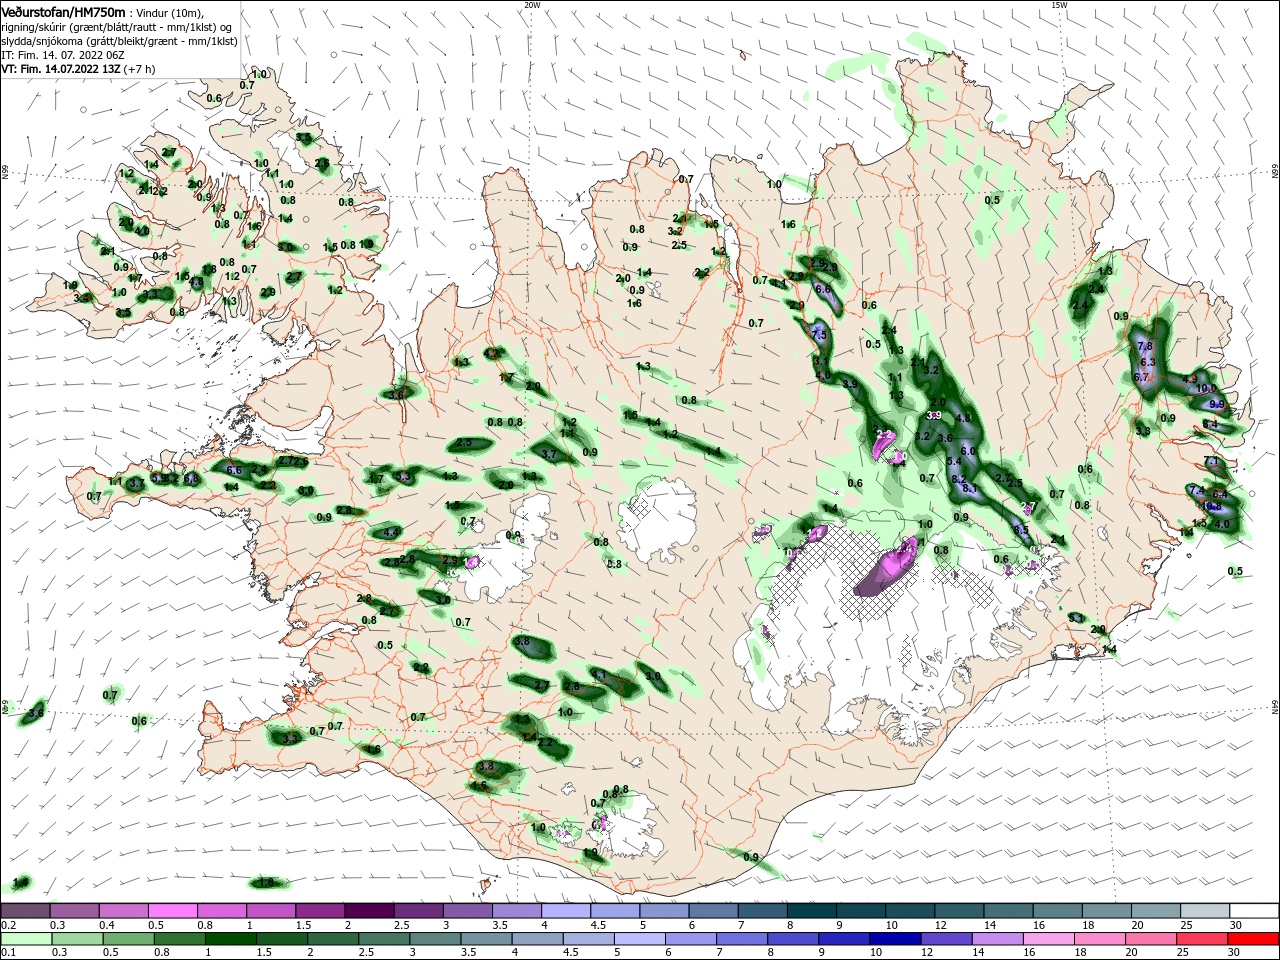Viewport: 1280px width, 960px height.
Task: Pick the light pink swatch between 16 and 18 in the lower legend
Action: [1050, 939]
